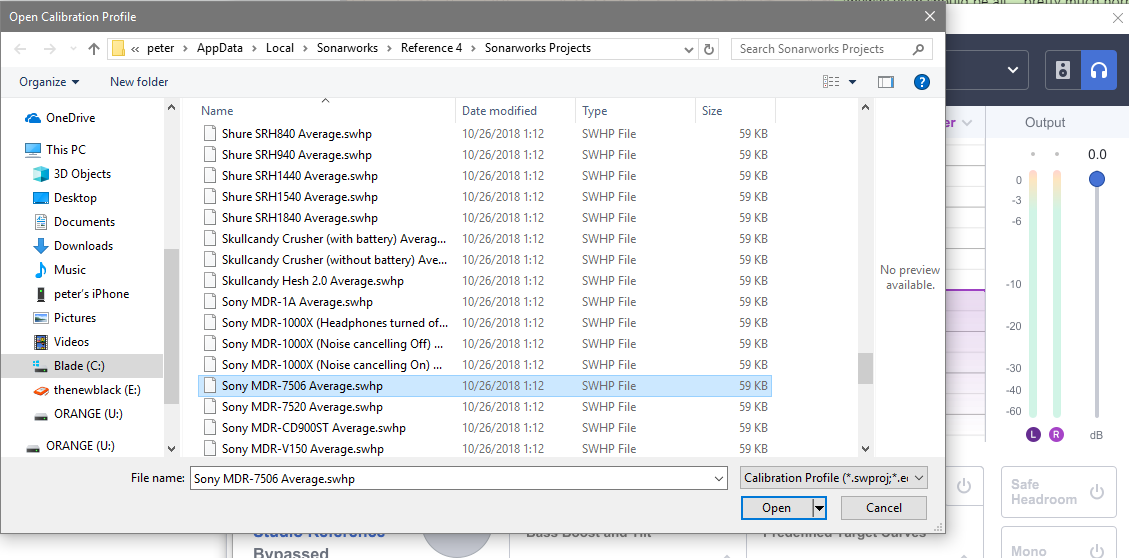The image size is (1129, 558).
Task: Toggle the Mono power switch
Action: (x=1096, y=549)
